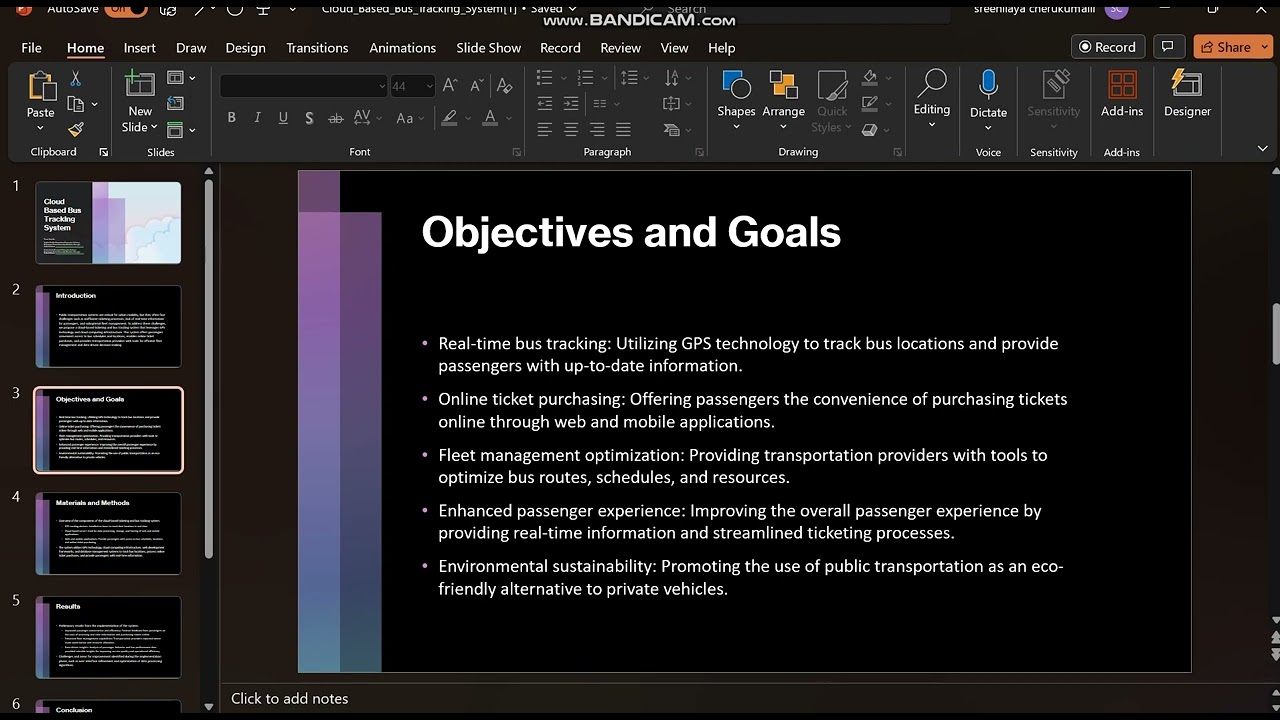Image resolution: width=1280 pixels, height=720 pixels.
Task: Open the Font dialog launcher
Action: pos(517,152)
